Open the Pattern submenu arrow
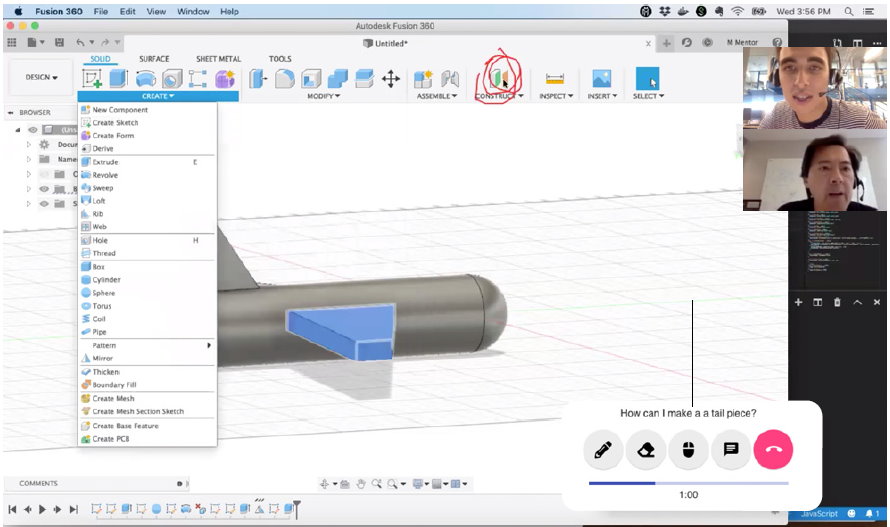 coord(209,345)
